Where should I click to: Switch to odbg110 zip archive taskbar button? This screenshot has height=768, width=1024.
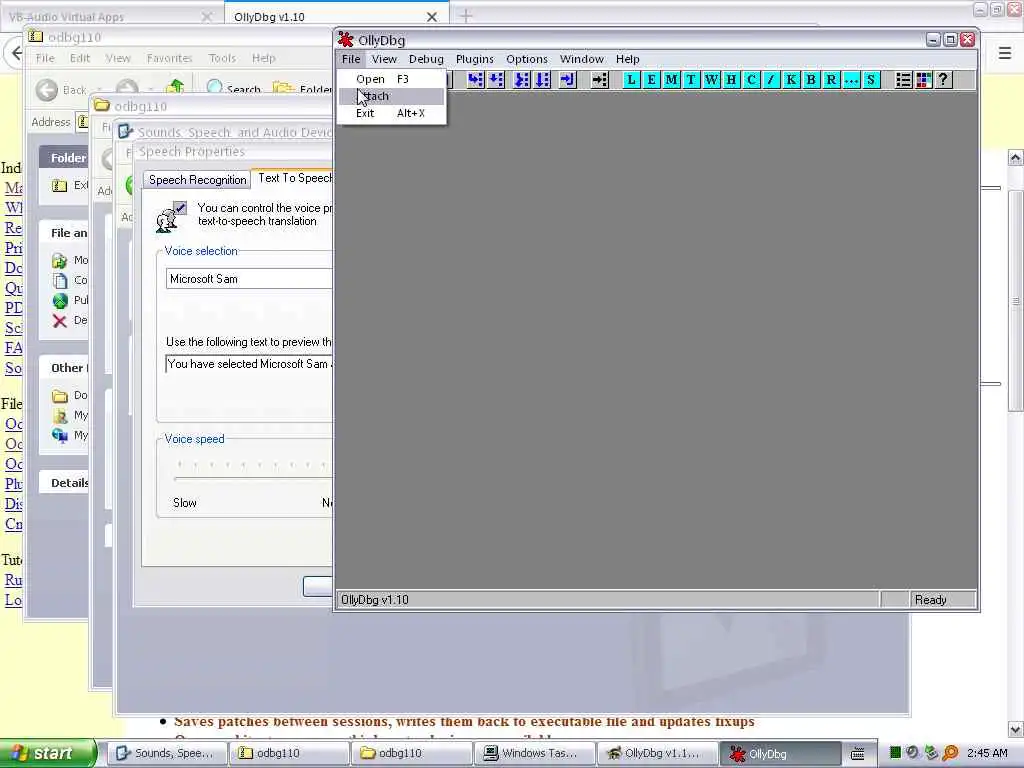pyautogui.click(x=289, y=753)
